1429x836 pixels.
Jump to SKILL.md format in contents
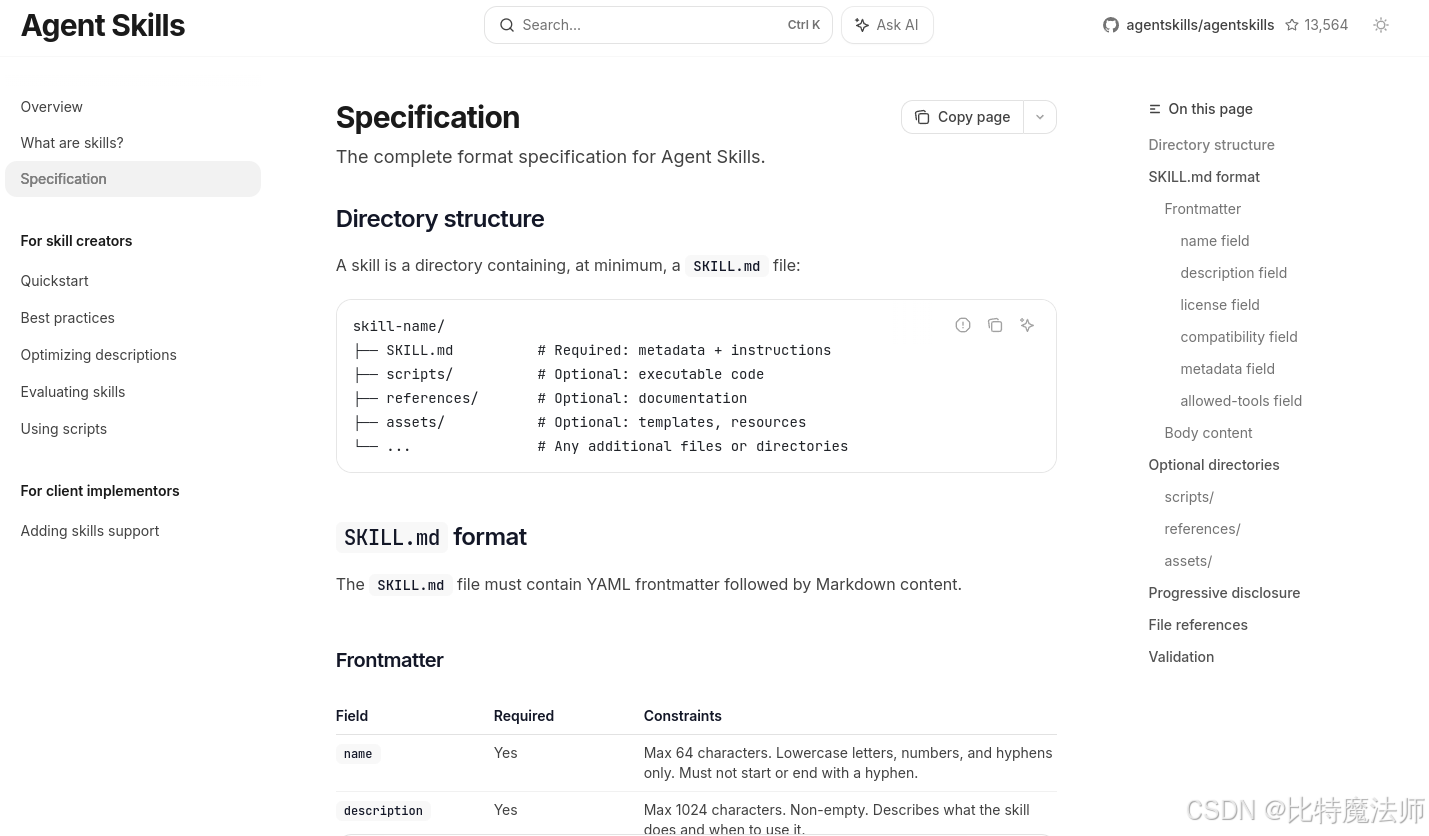point(1204,177)
